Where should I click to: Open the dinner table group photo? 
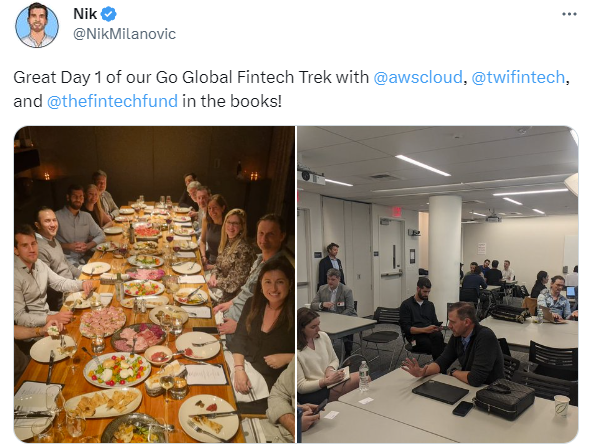(154, 284)
